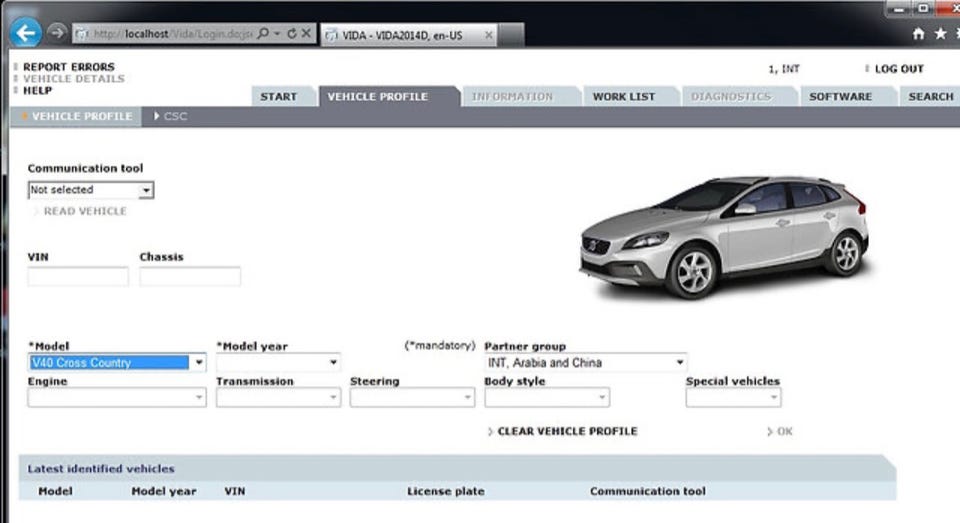Click CLEAR VEHICLE PROFILE

pyautogui.click(x=567, y=431)
